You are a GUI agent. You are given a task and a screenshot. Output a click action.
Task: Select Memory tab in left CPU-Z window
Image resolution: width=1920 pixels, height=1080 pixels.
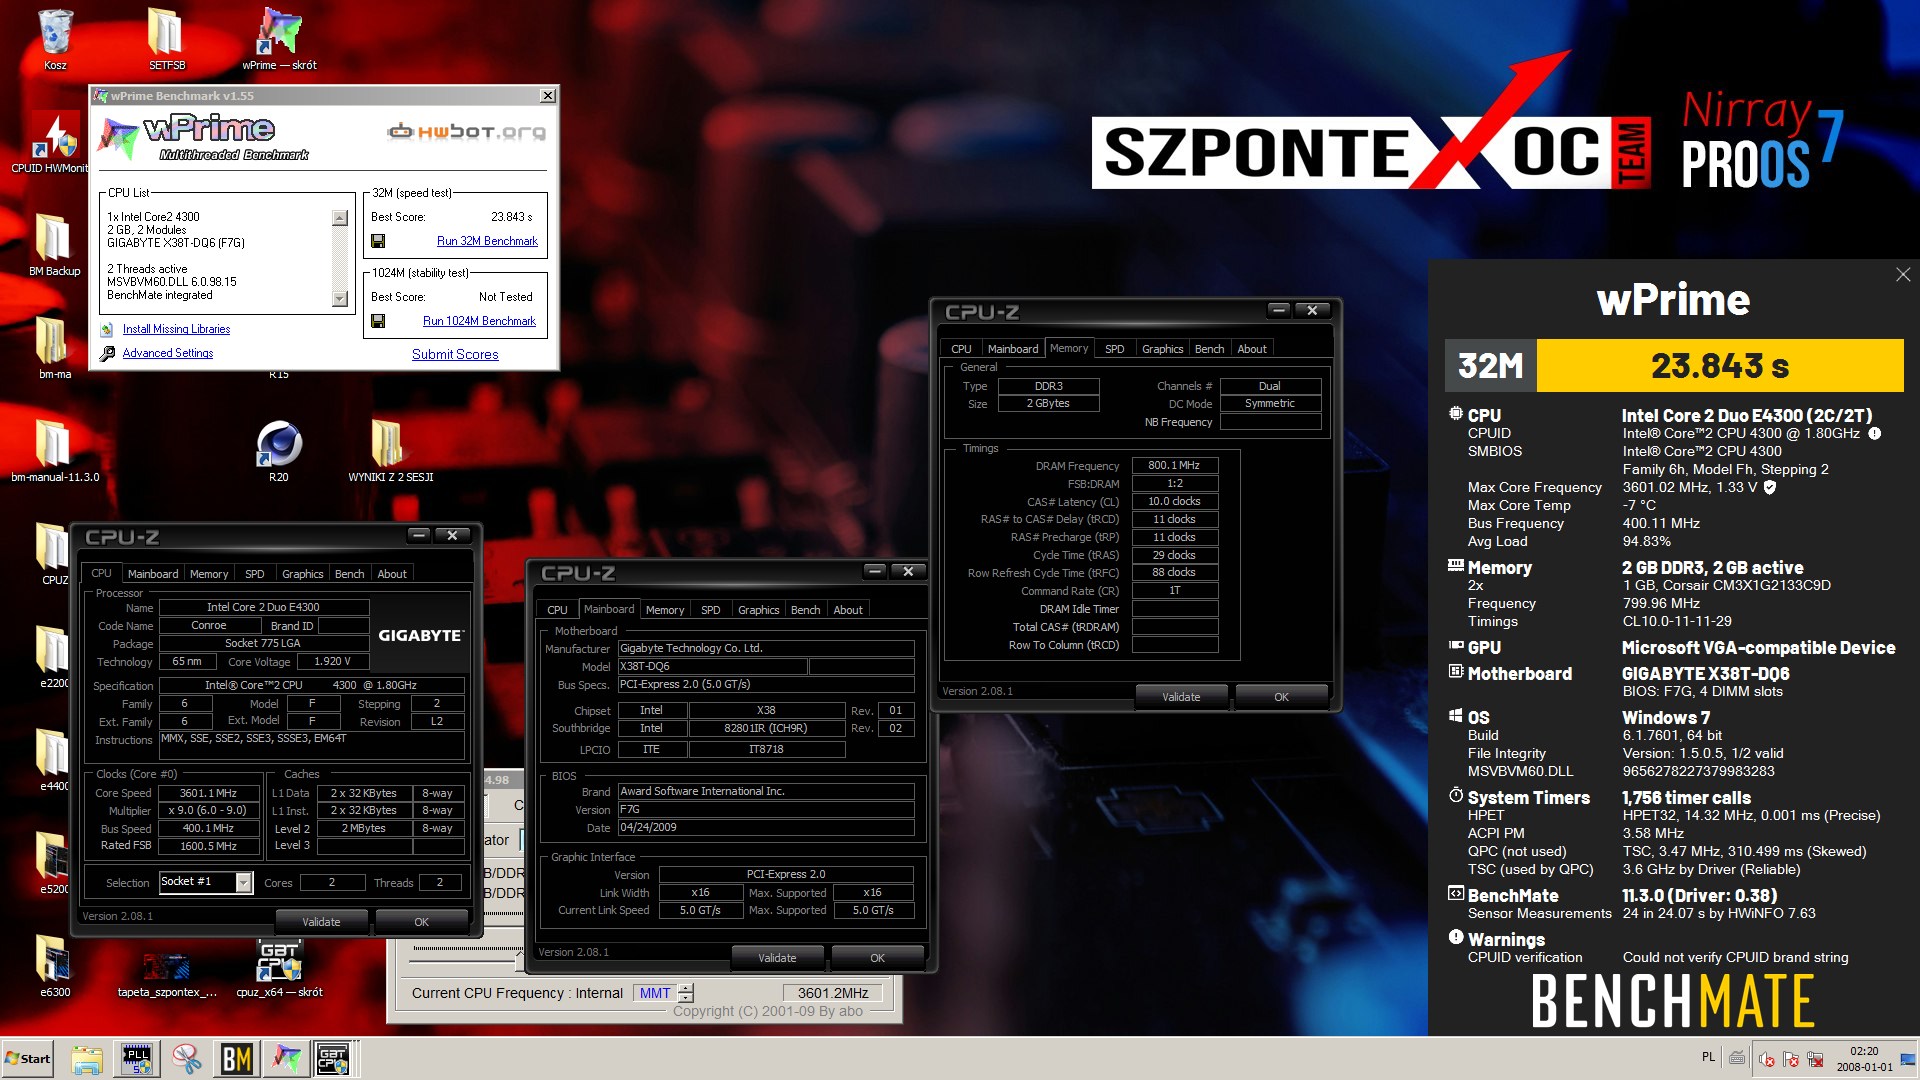point(209,574)
